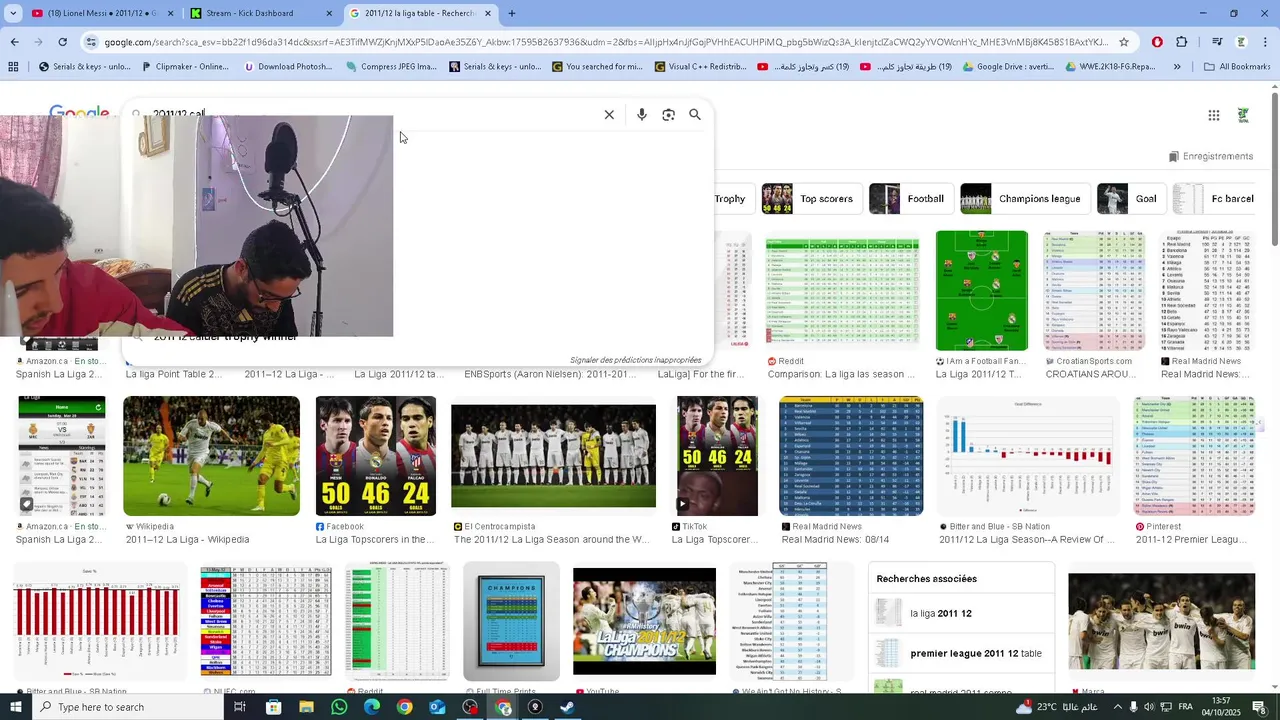Screen dimensions: 1280x720
Task: Click the address bar URL
Action: pos(605,42)
